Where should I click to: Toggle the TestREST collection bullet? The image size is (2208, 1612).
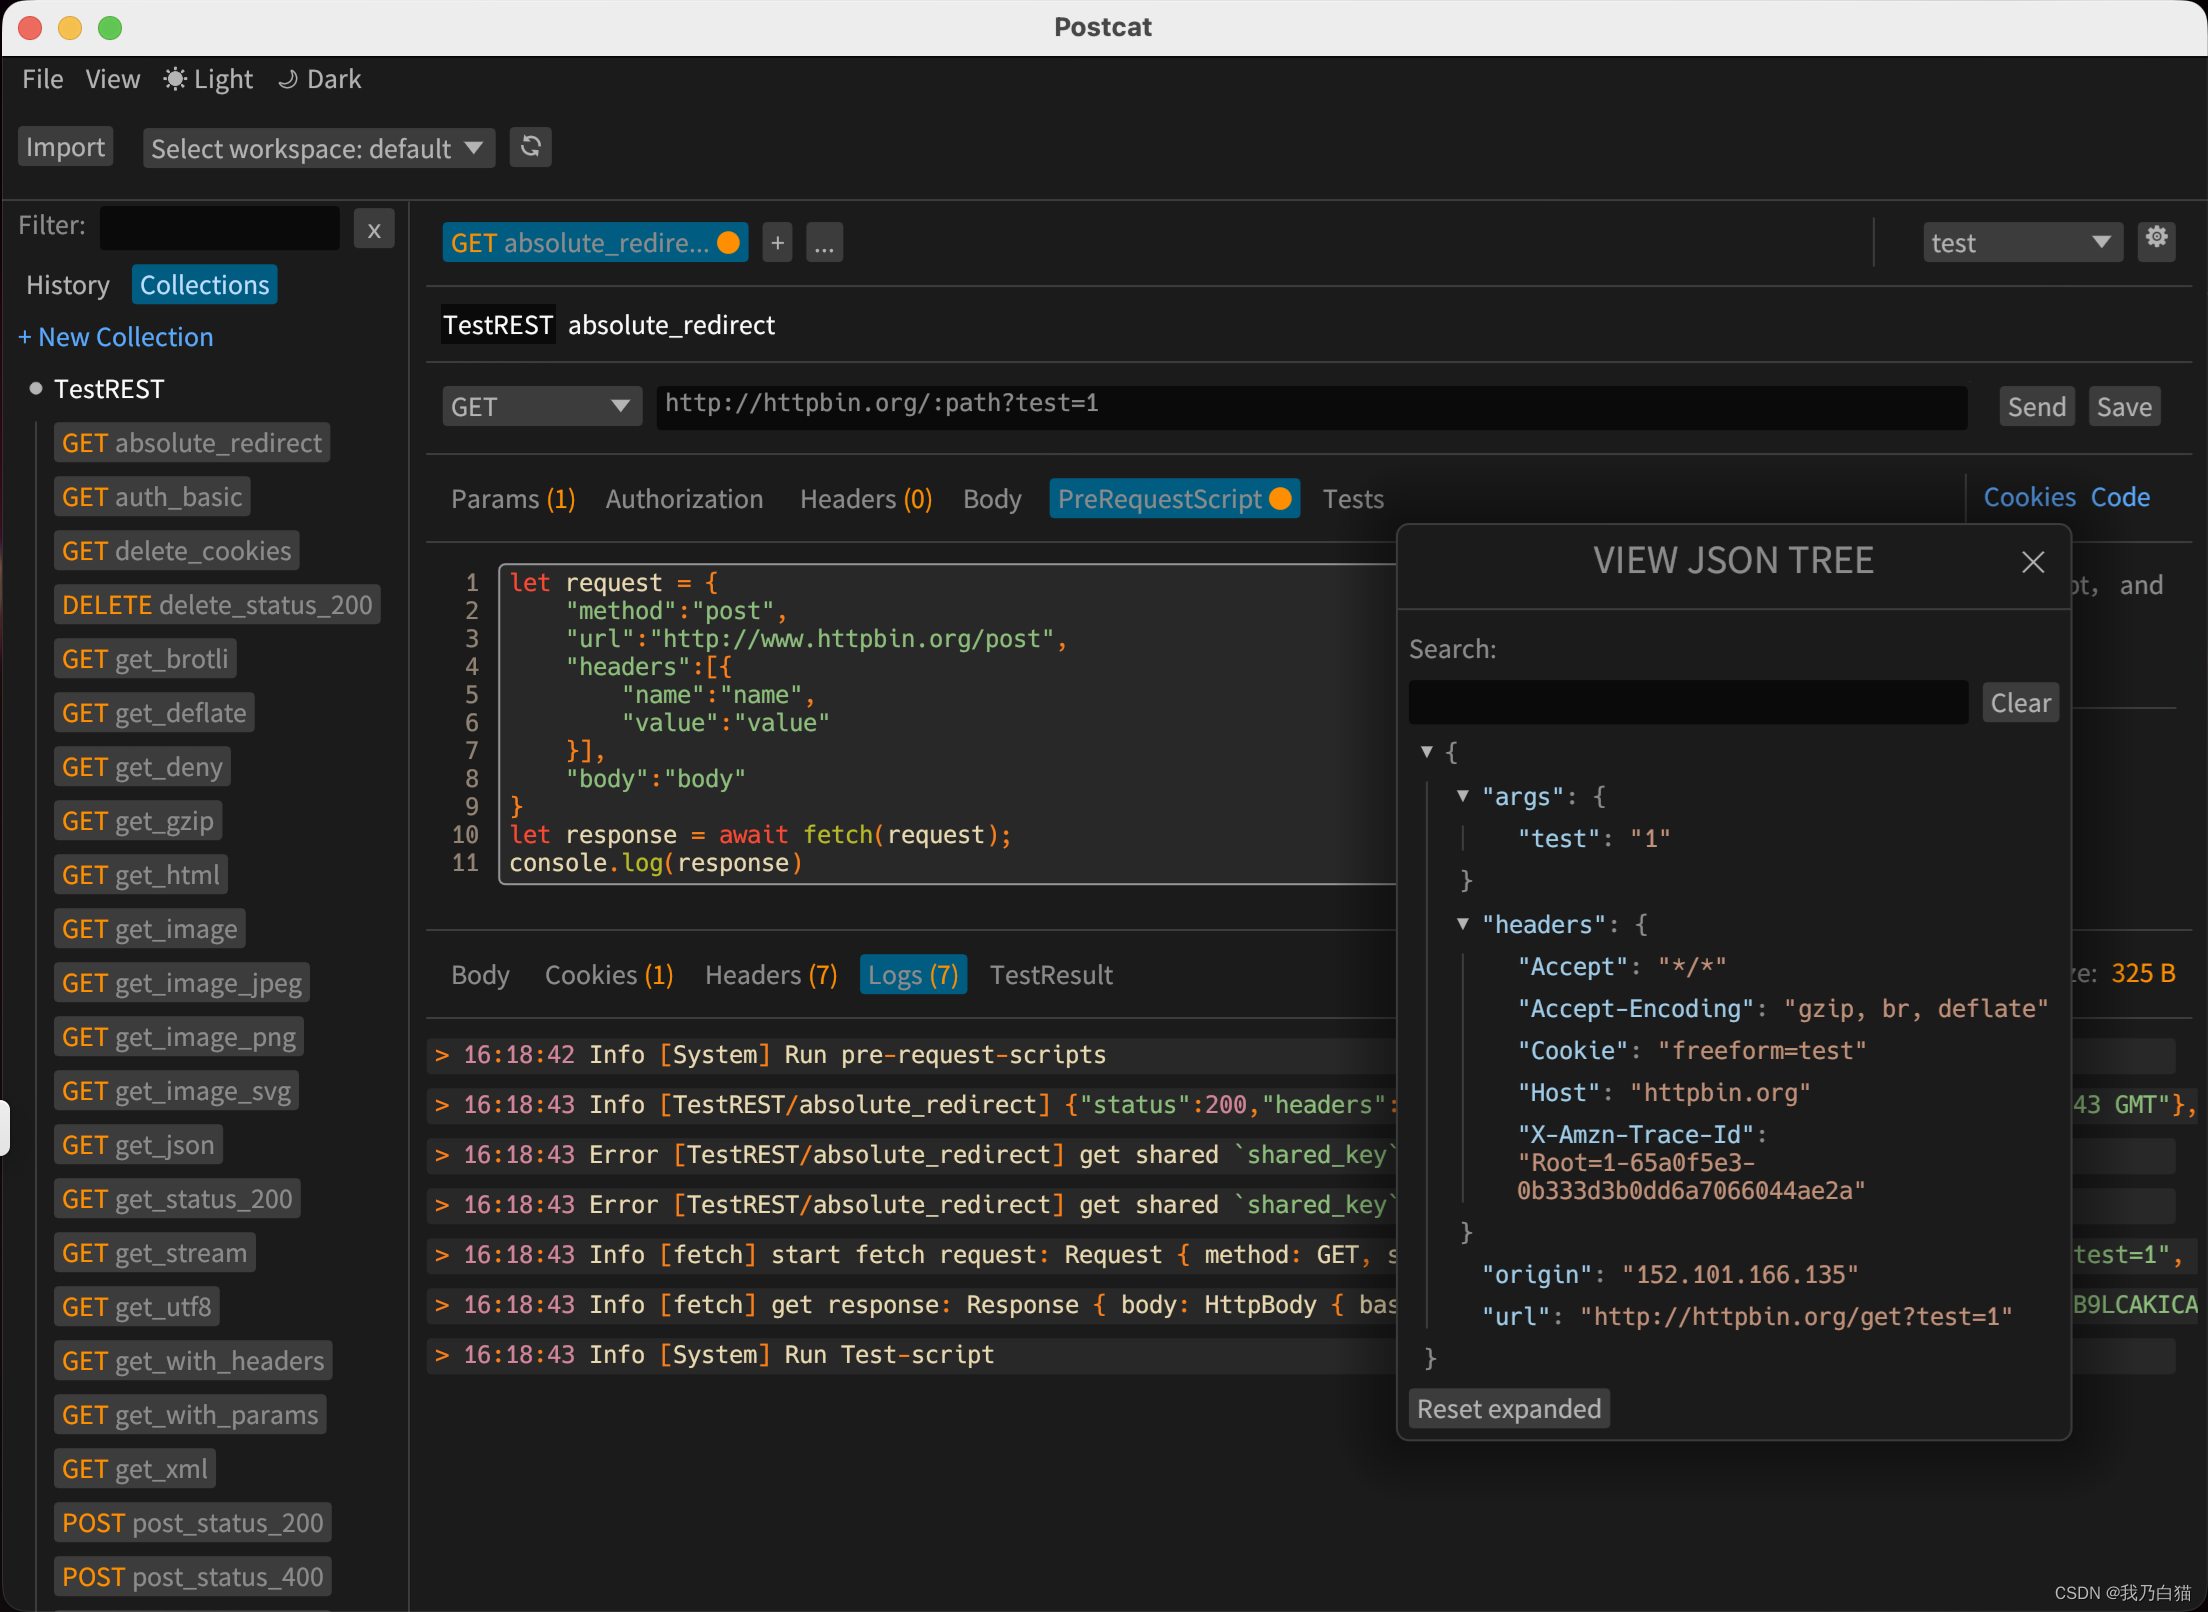pyautogui.click(x=36, y=389)
